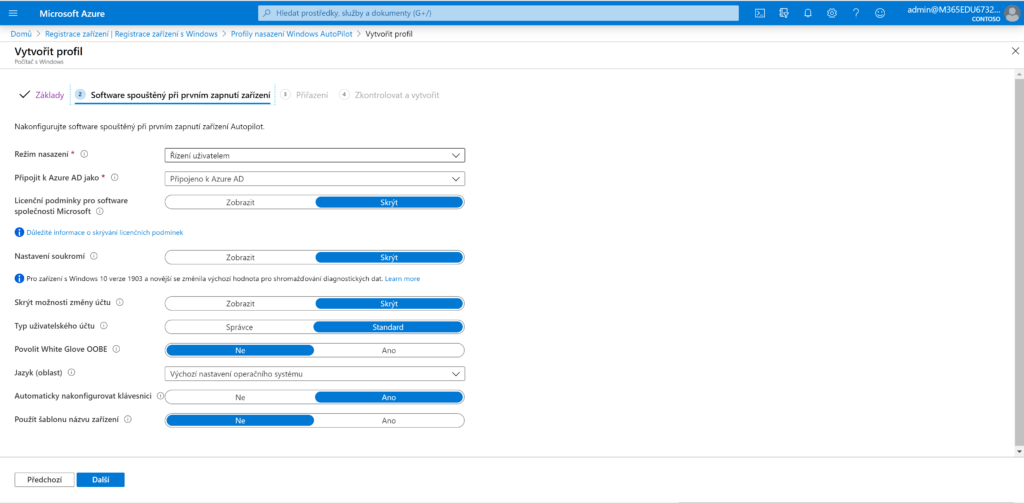Open the Learn more link
Viewport: 1024px width, 503px height.
point(402,278)
